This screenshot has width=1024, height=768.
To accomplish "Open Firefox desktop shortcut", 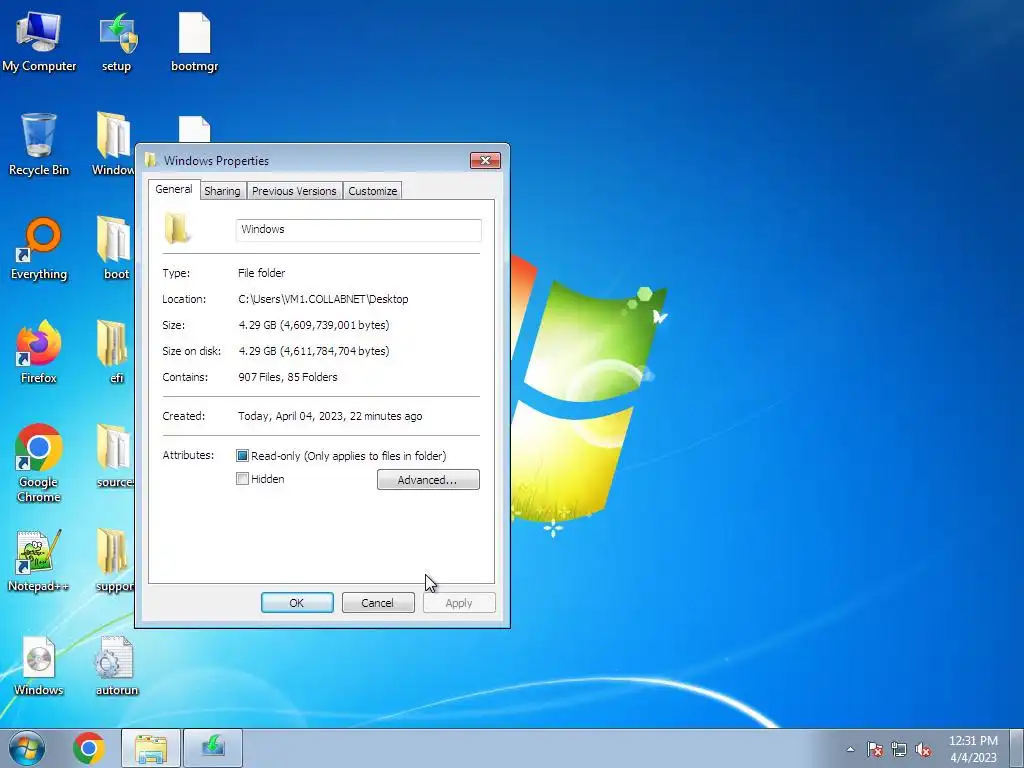I will 39,353.
